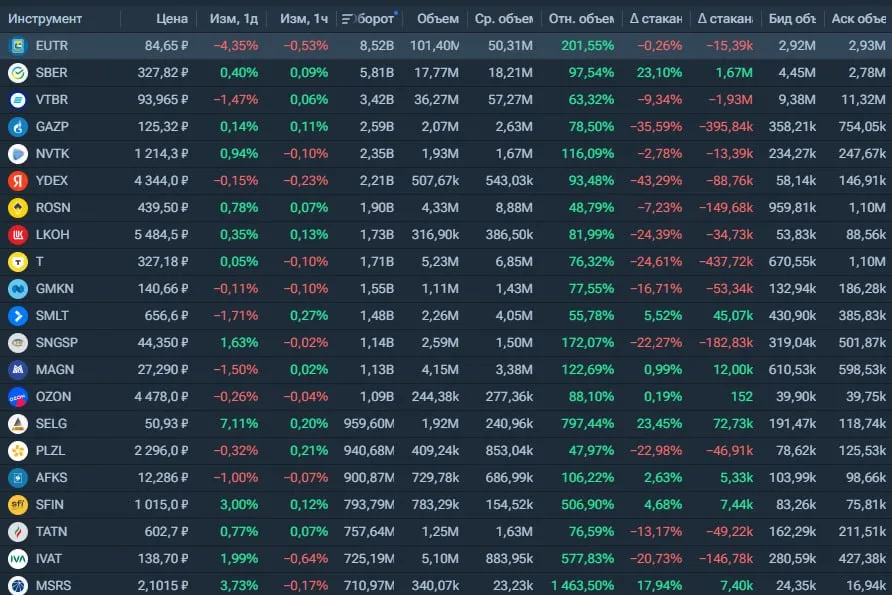Click SBER price 327,82 ₽

[x=163, y=73]
